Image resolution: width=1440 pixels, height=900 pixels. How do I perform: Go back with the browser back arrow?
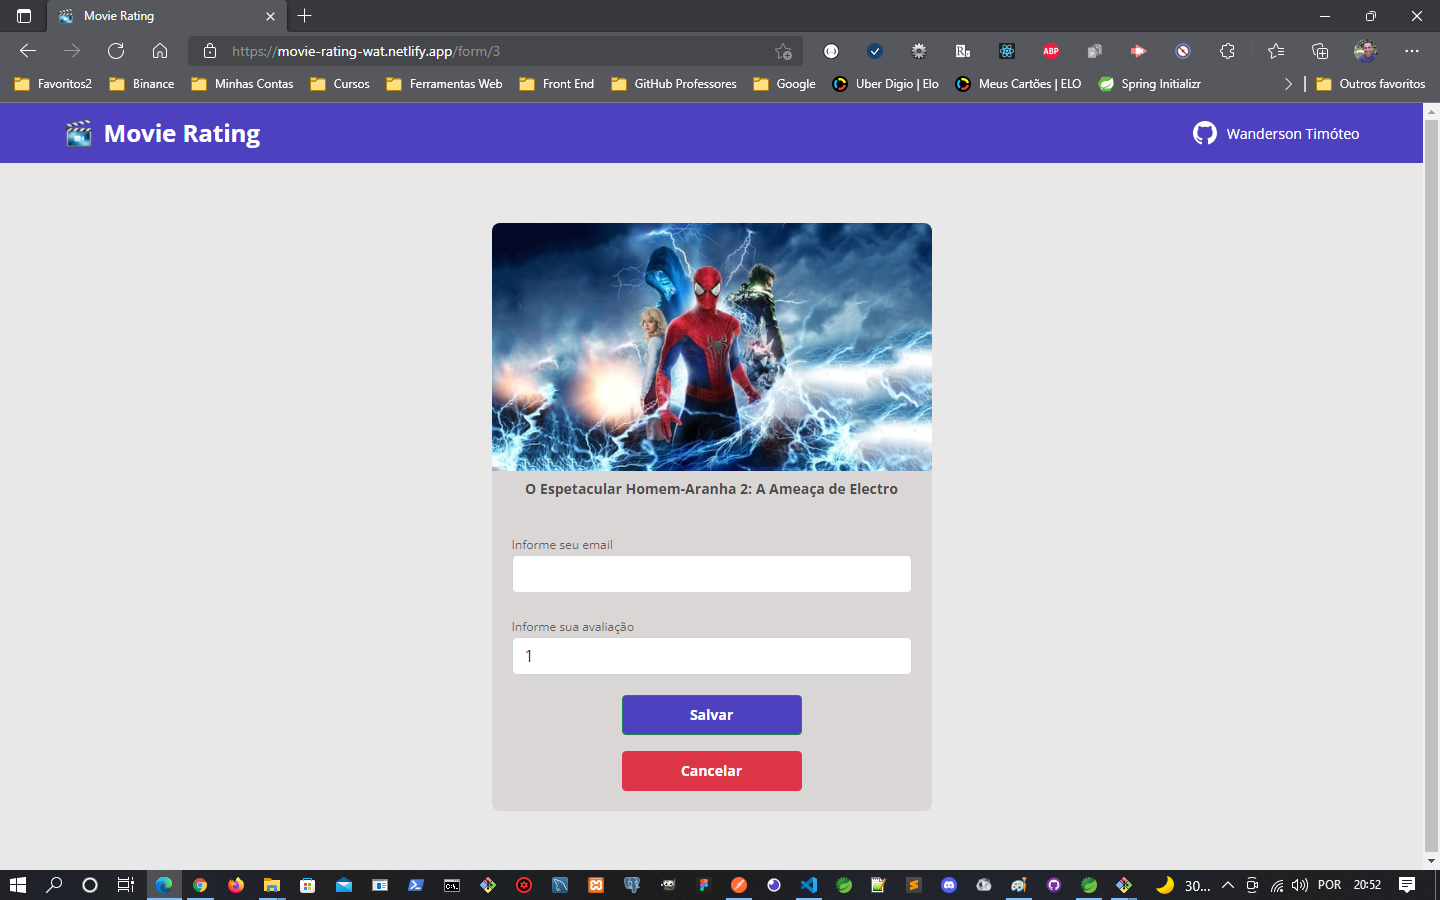pos(28,51)
